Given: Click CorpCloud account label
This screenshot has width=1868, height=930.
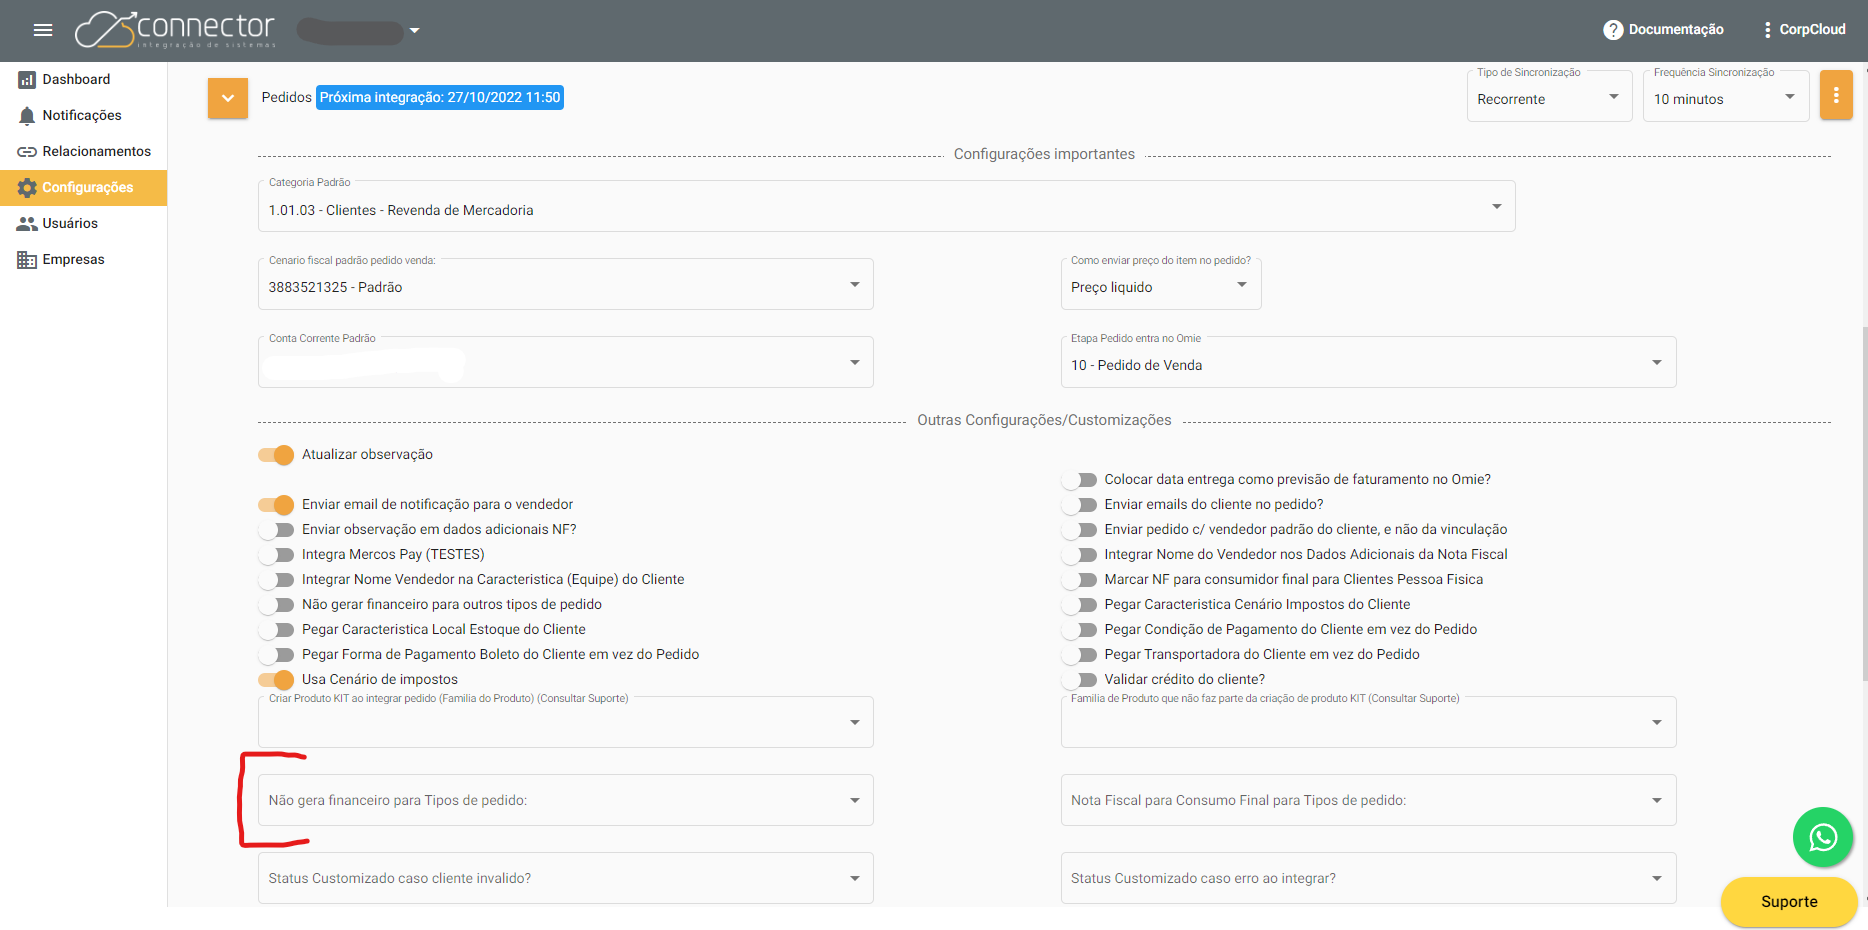Looking at the screenshot, I should click(1812, 30).
